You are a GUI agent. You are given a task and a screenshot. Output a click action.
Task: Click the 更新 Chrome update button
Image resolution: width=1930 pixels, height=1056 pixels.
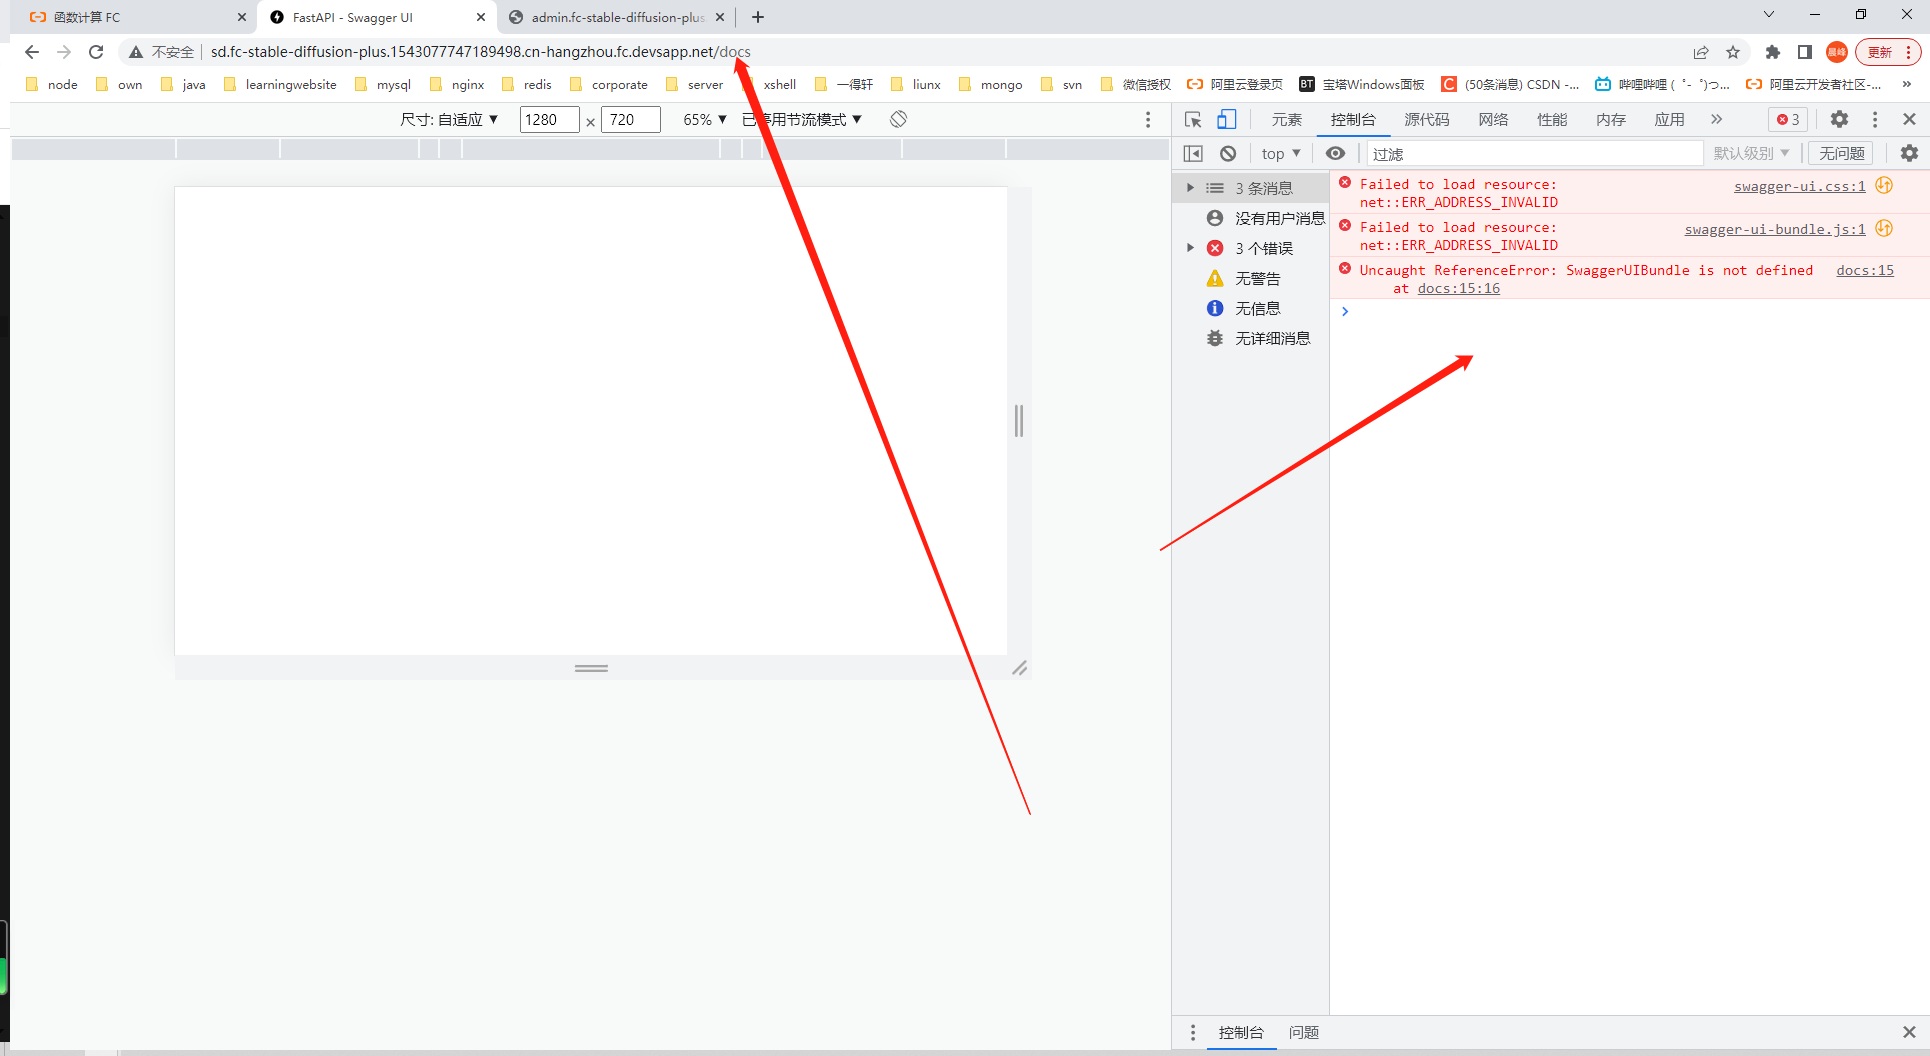(x=1888, y=52)
